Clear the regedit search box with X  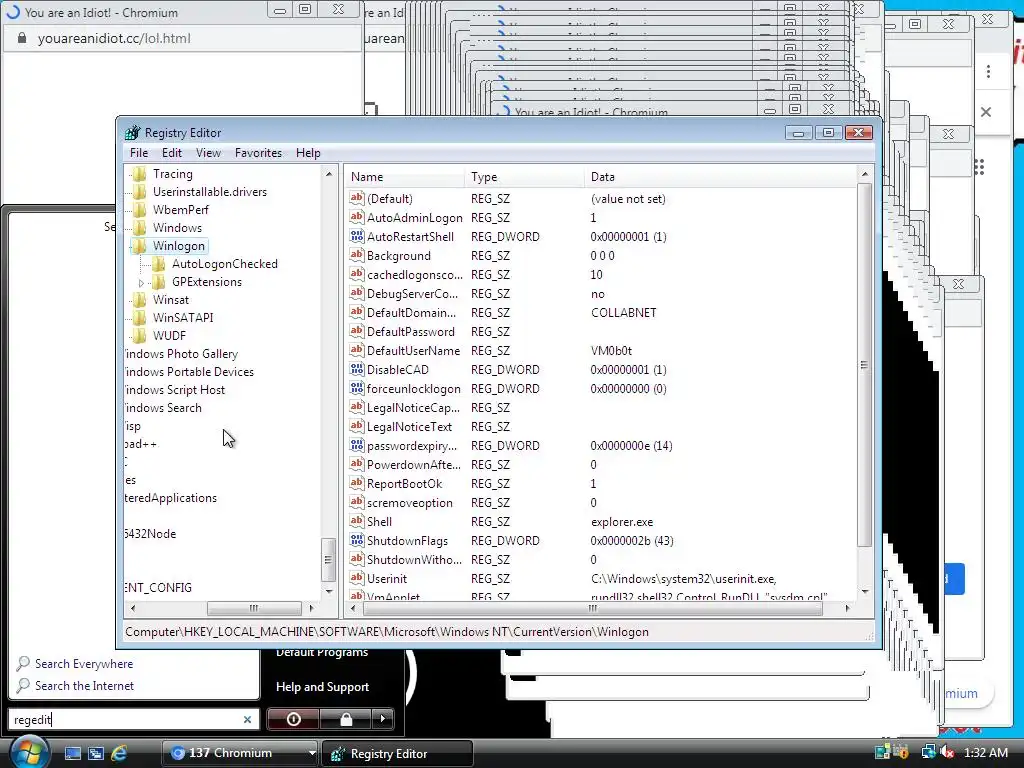248,719
